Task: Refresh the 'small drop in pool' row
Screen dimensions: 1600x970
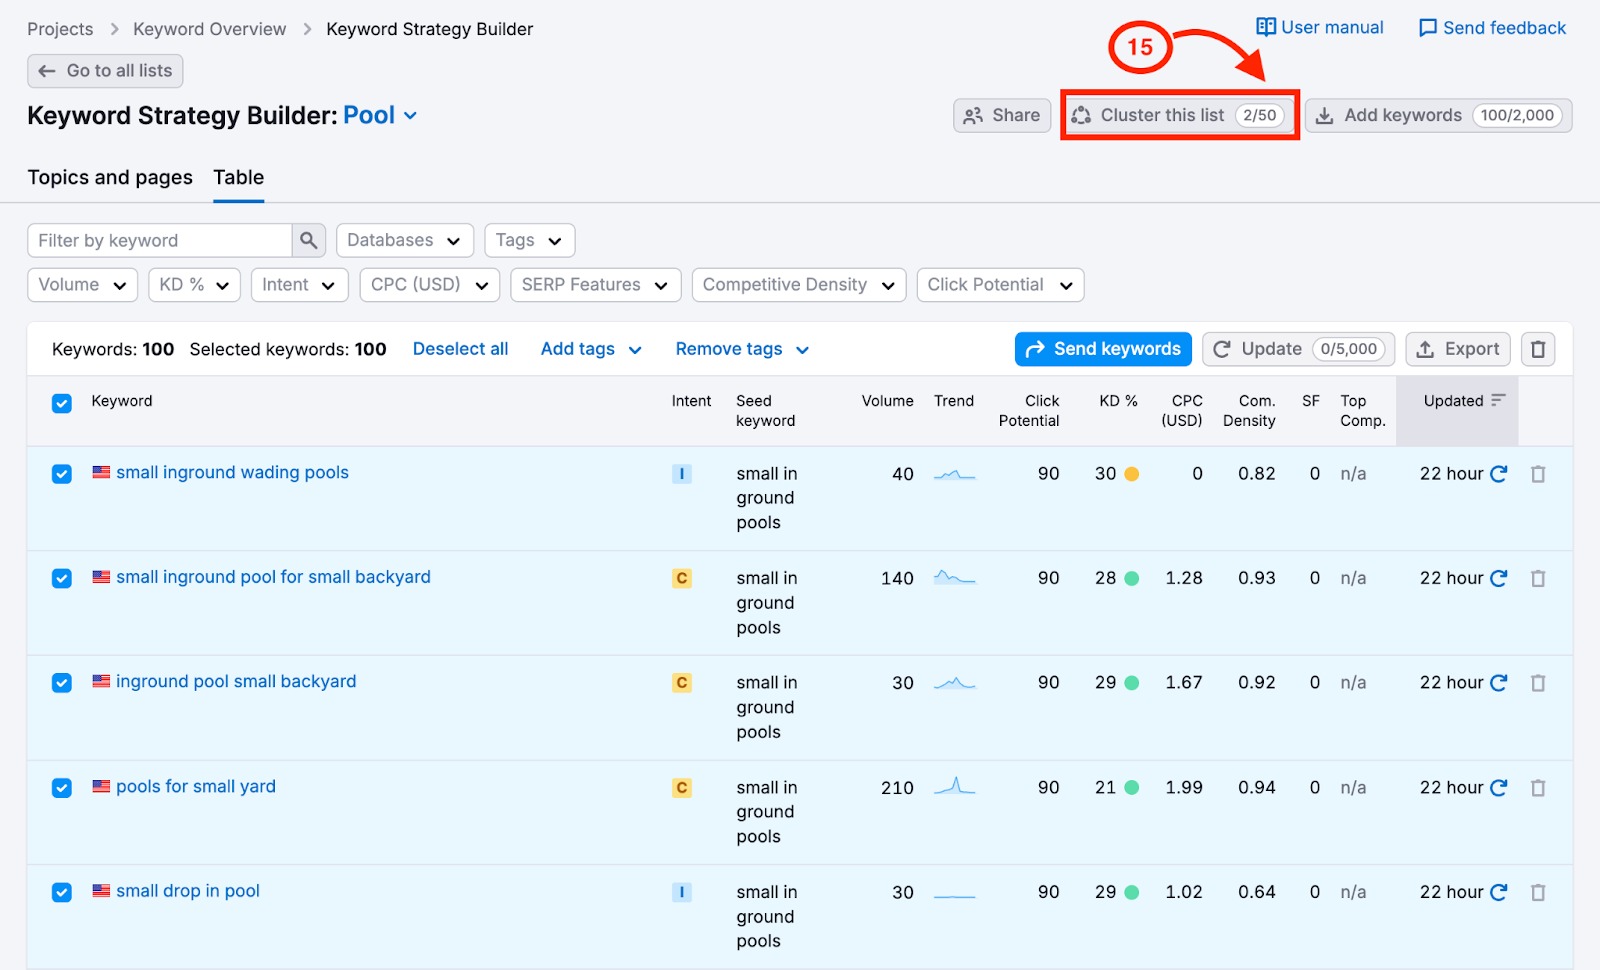Action: click(1498, 892)
